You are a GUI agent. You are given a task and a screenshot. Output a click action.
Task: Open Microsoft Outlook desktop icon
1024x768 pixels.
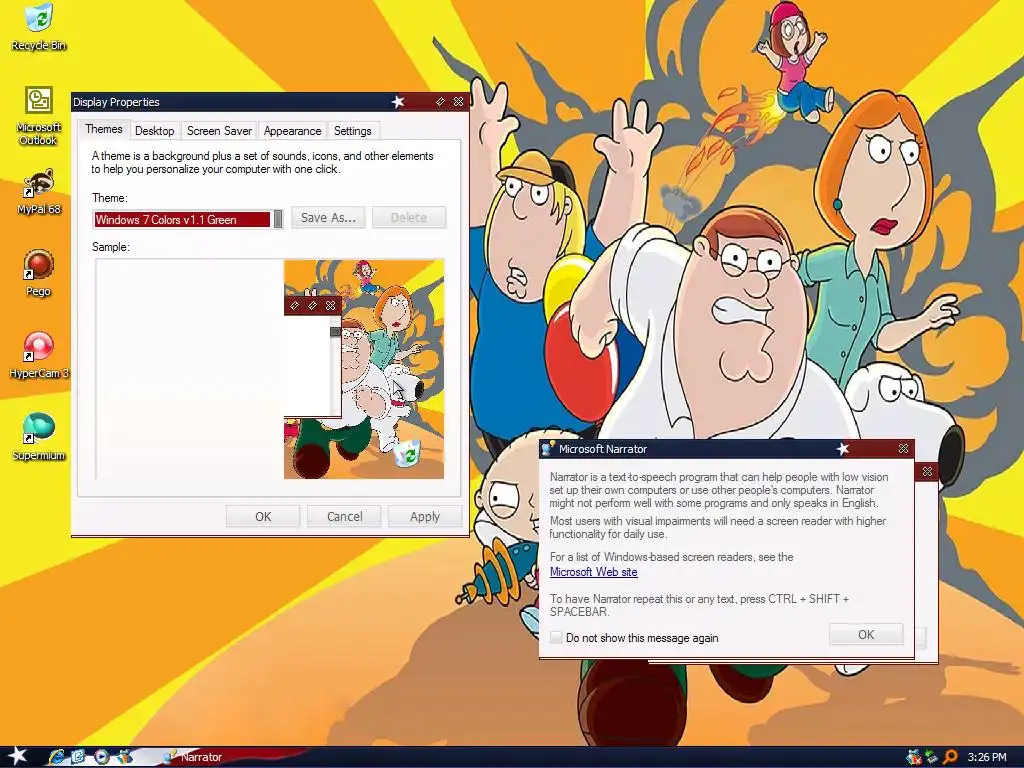pos(39,116)
